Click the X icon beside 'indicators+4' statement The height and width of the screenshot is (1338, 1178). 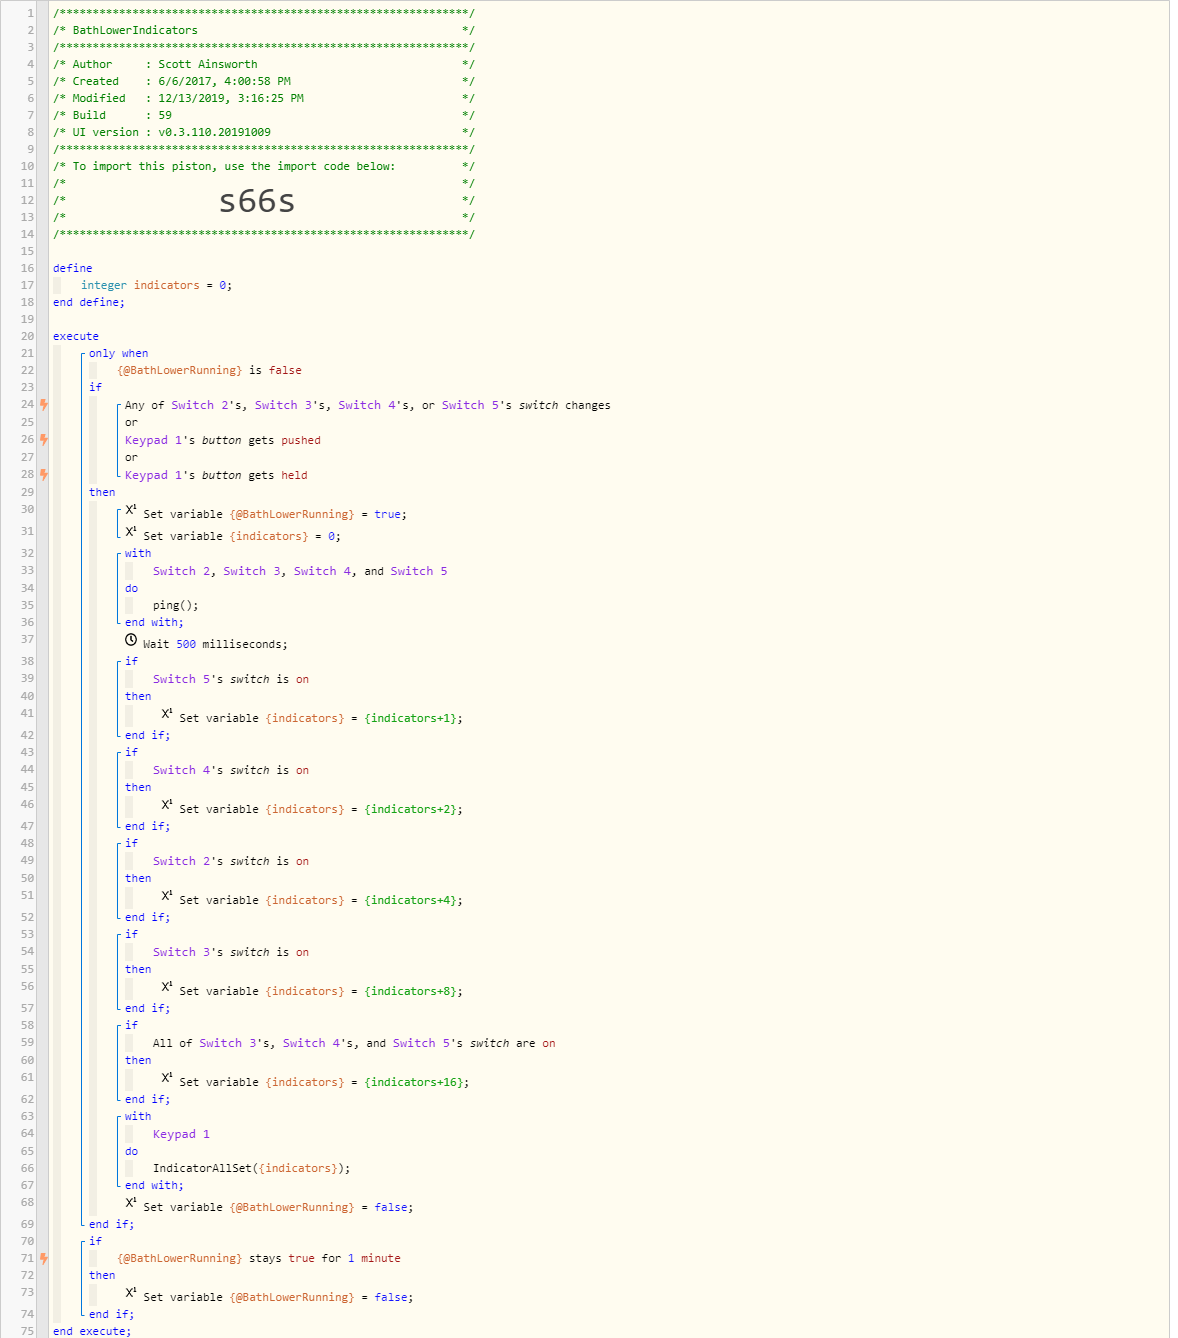point(167,897)
